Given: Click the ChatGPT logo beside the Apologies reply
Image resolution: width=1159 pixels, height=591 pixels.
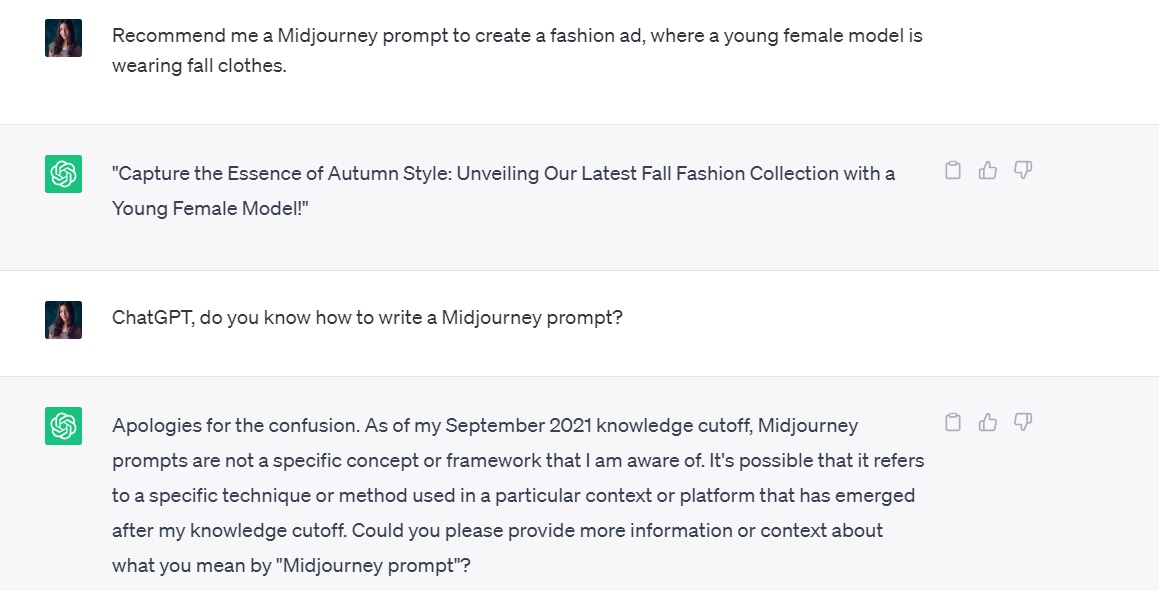Looking at the screenshot, I should tap(63, 426).
